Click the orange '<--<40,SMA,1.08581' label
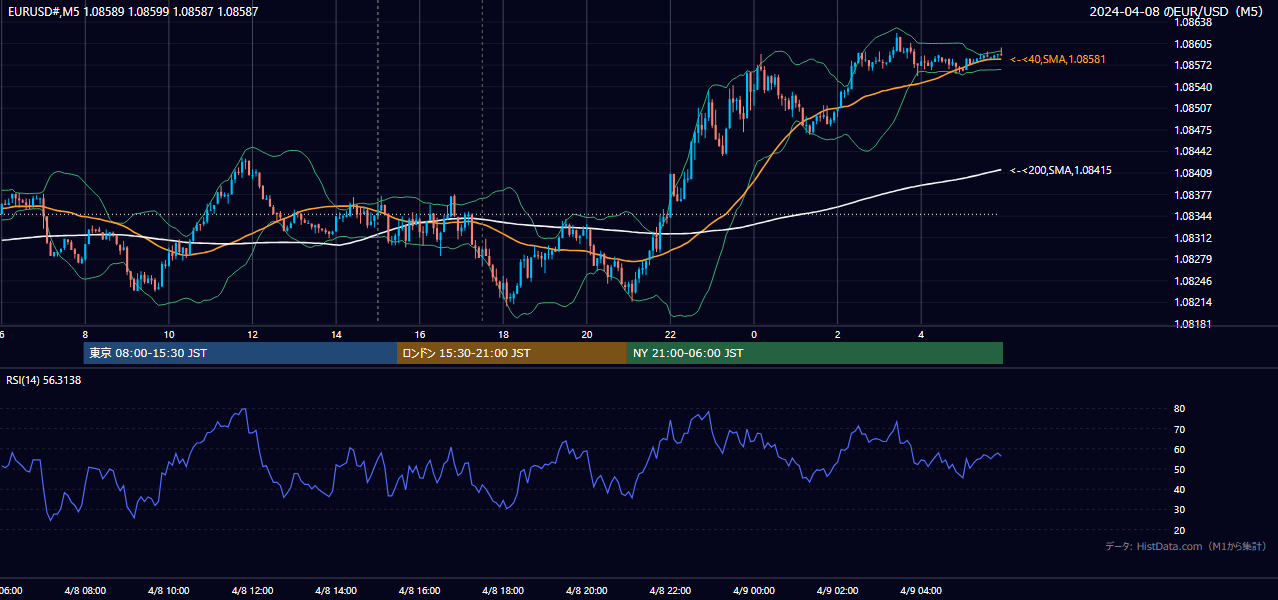The image size is (1278, 600). pyautogui.click(x=1057, y=60)
